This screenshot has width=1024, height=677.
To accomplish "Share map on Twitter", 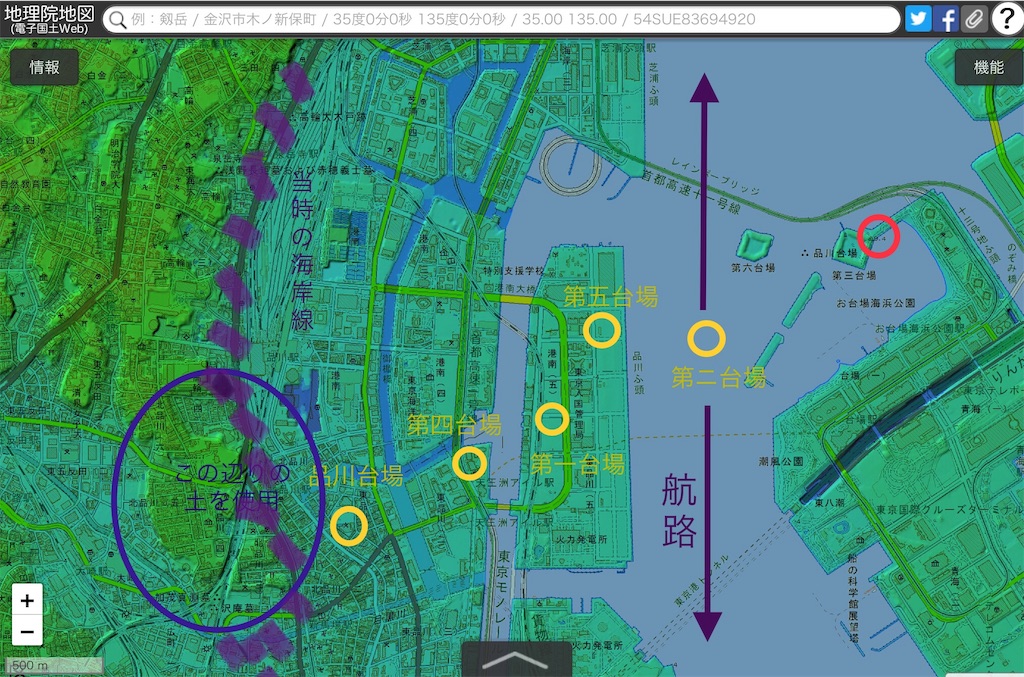I will pos(918,19).
